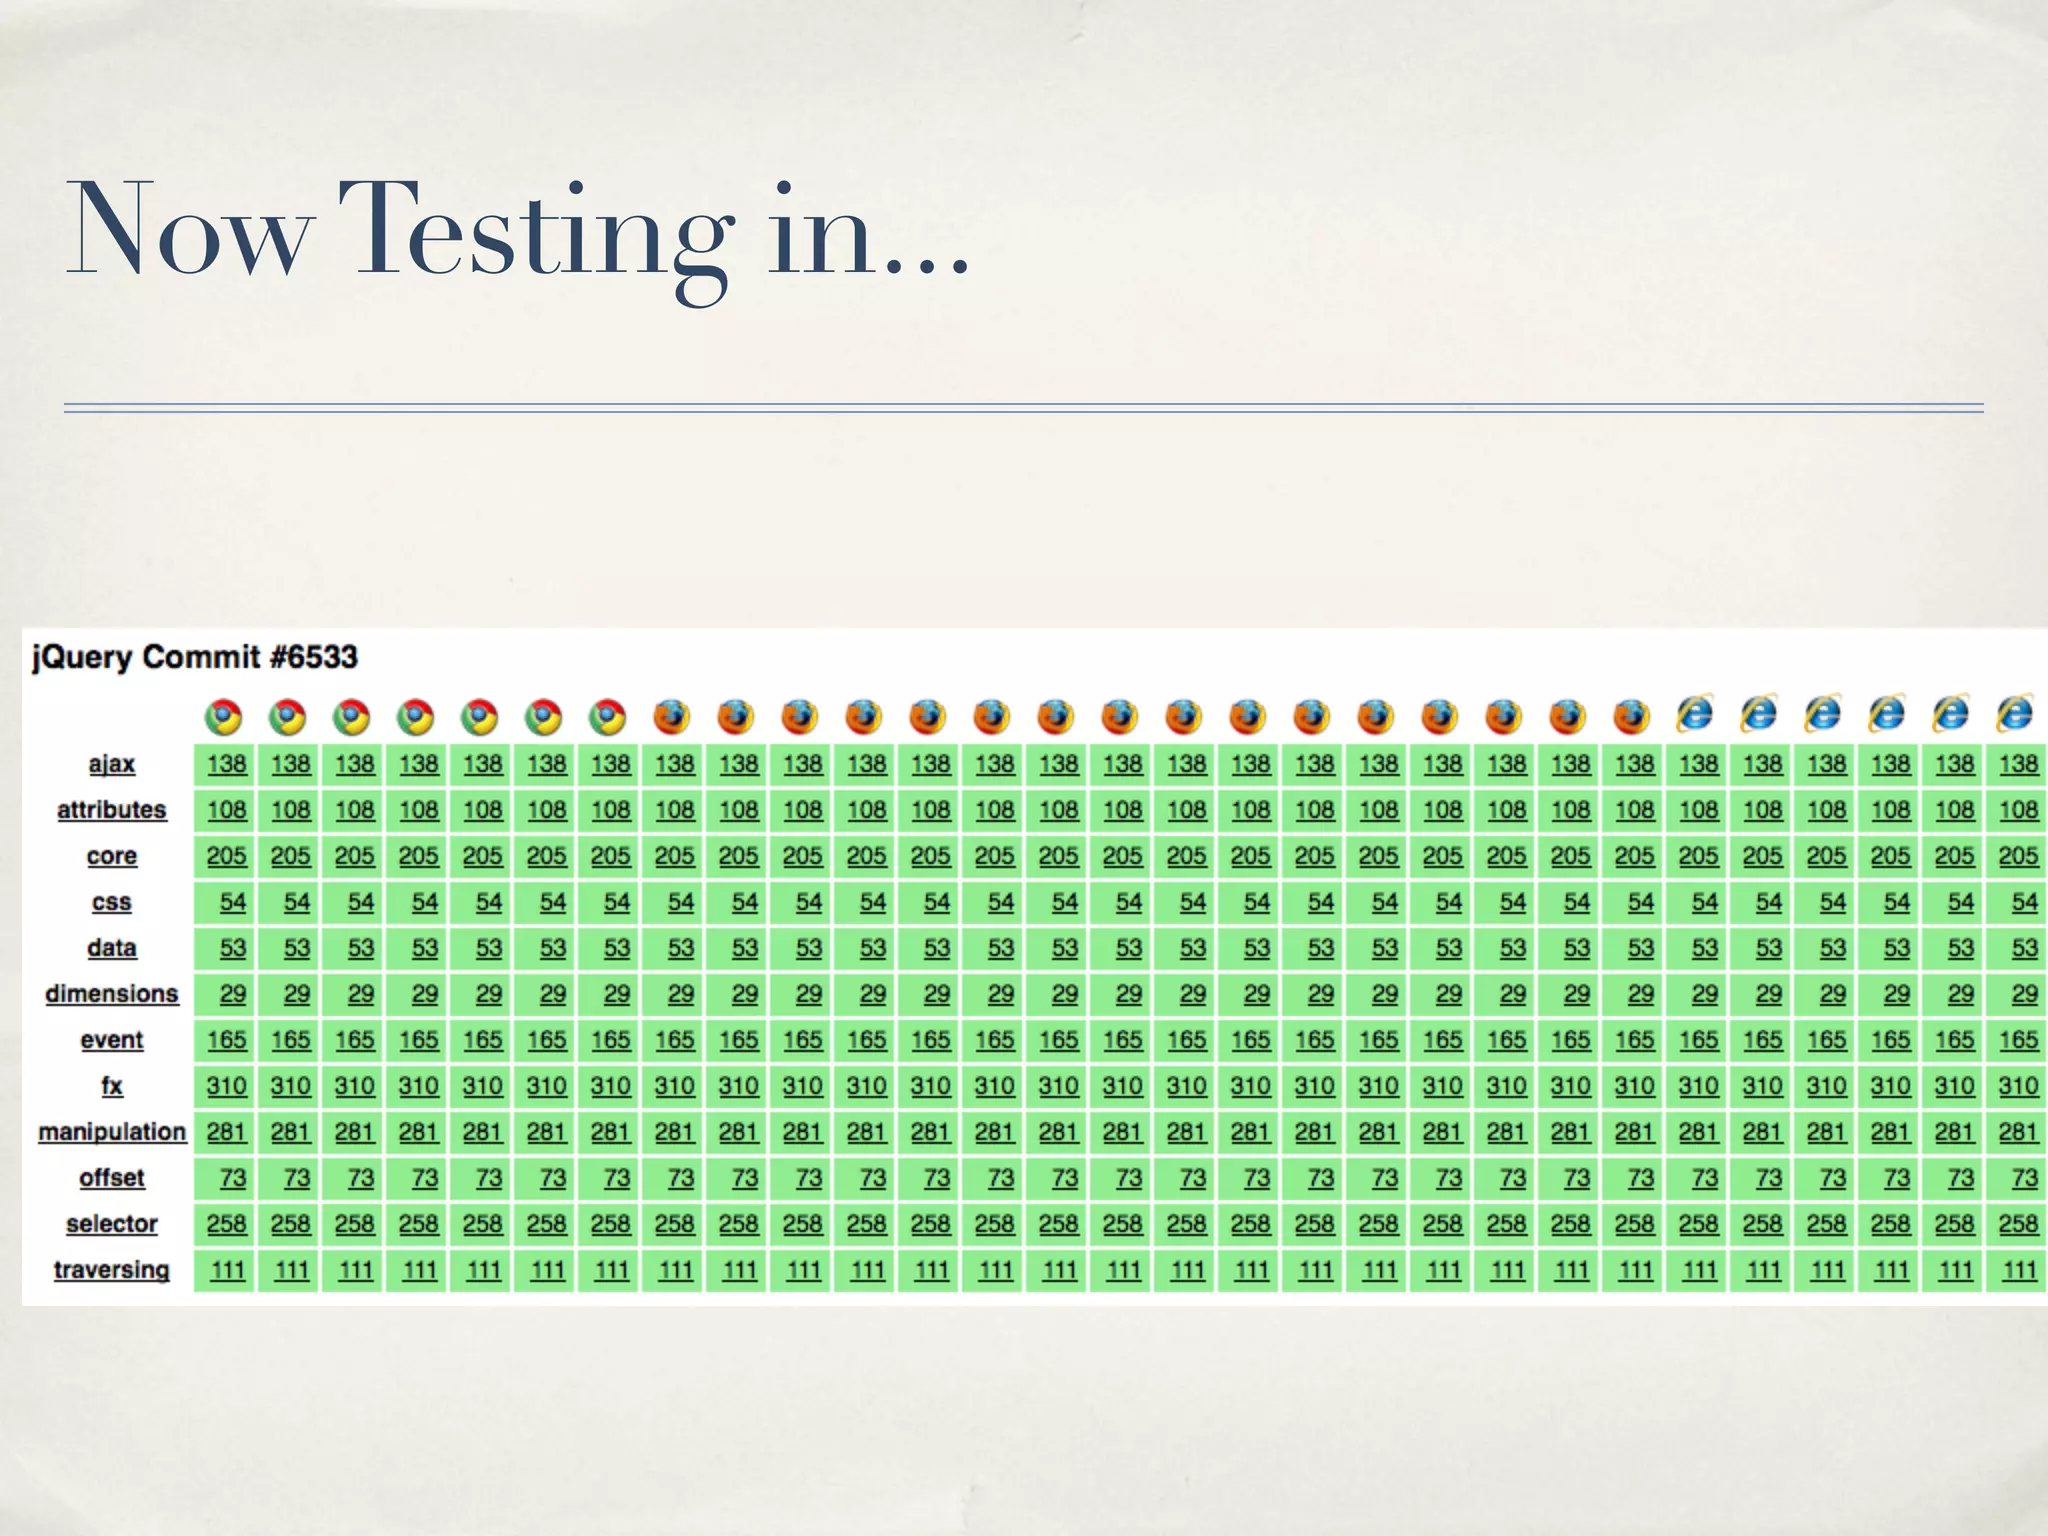Click the first Internet Explorer icon

point(1696,714)
